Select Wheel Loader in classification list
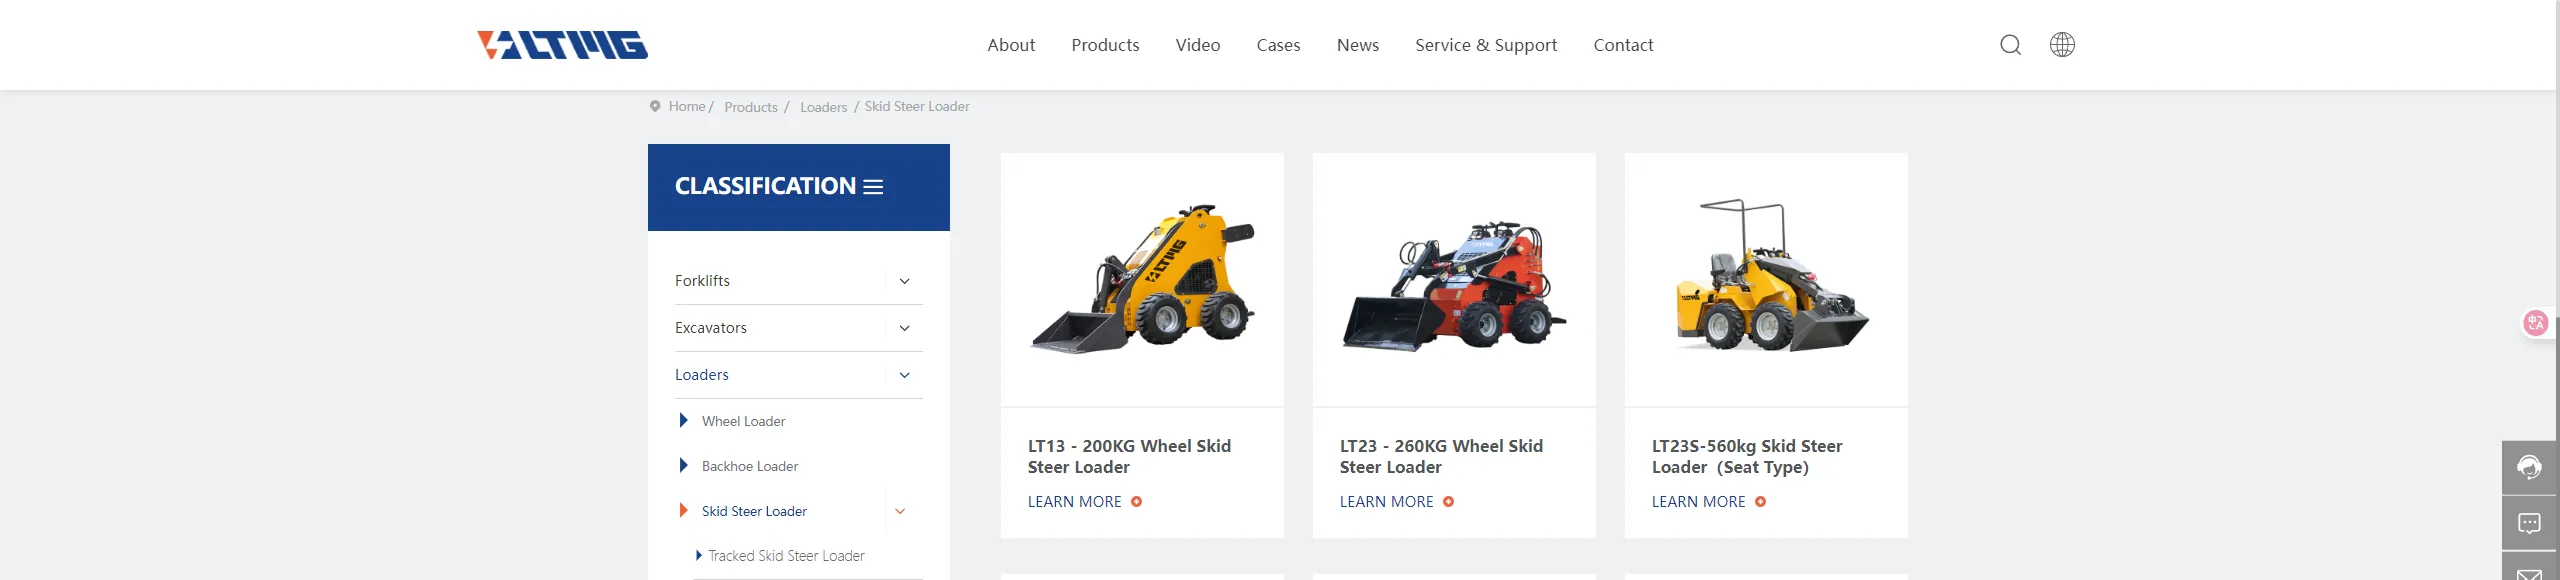Image resolution: width=2560 pixels, height=580 pixels. pyautogui.click(x=743, y=421)
